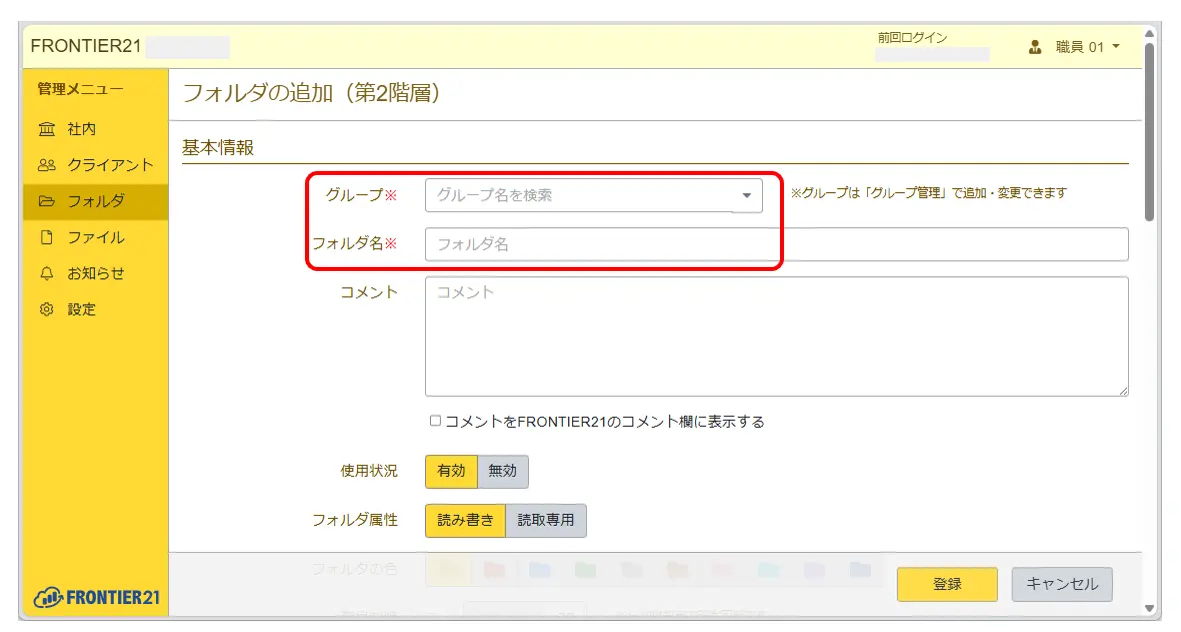Click inside the コメント text area
The image size is (1181, 632).
[776, 336]
